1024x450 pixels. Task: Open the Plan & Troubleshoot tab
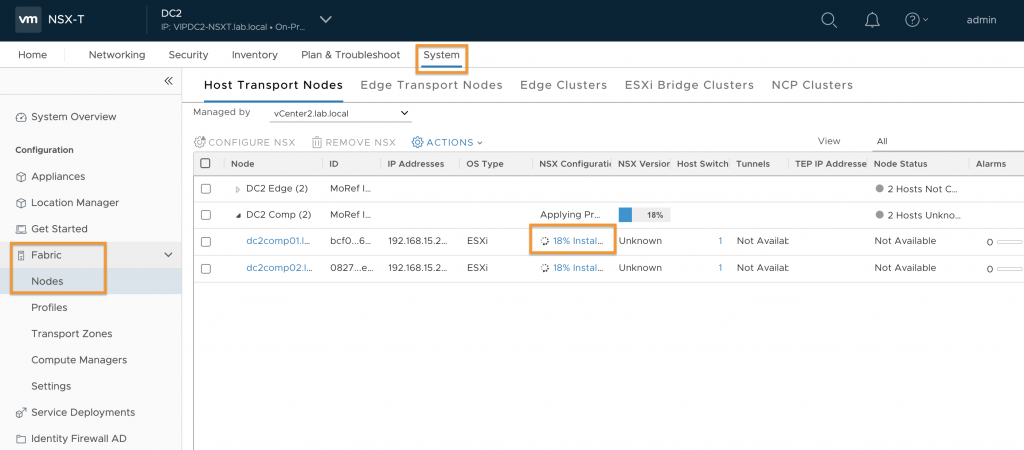point(351,55)
